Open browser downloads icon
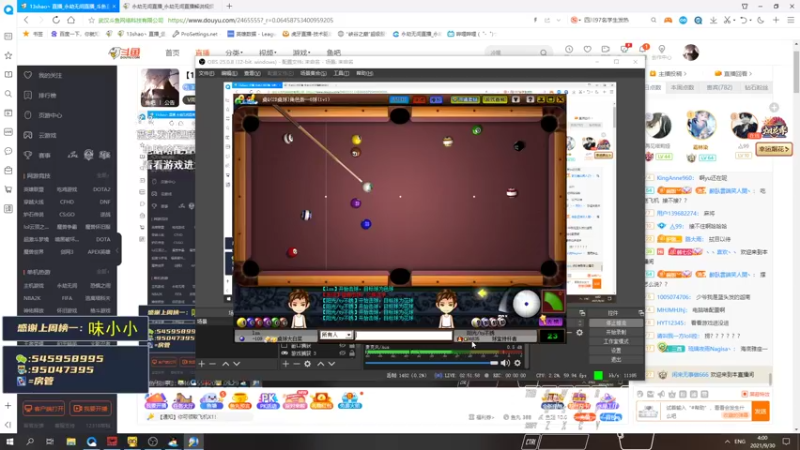Screen dimensions: 800x450 pyautogui.click(x=713, y=20)
